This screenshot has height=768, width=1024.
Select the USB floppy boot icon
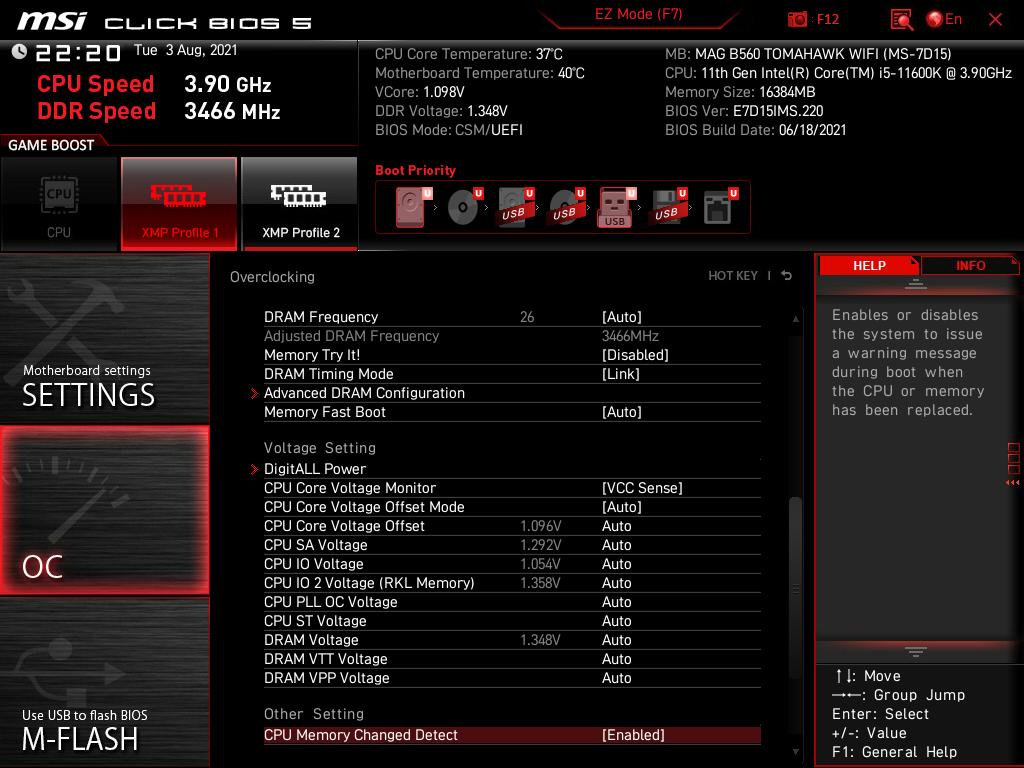(668, 207)
